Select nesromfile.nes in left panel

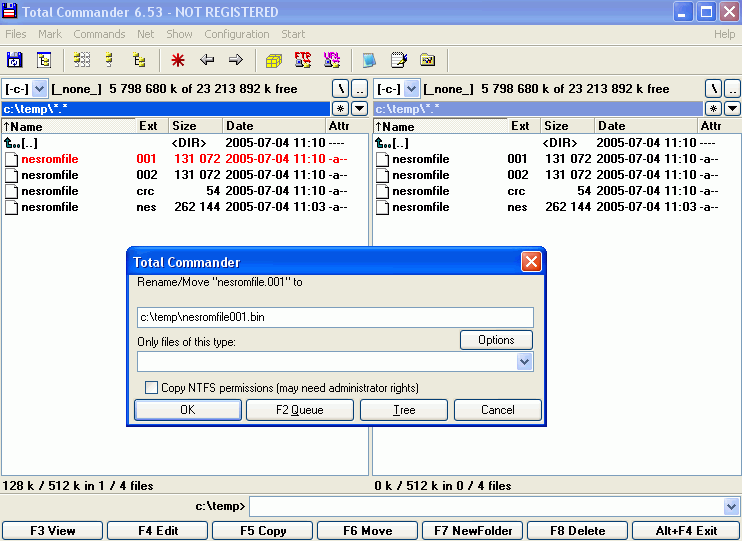(185, 207)
